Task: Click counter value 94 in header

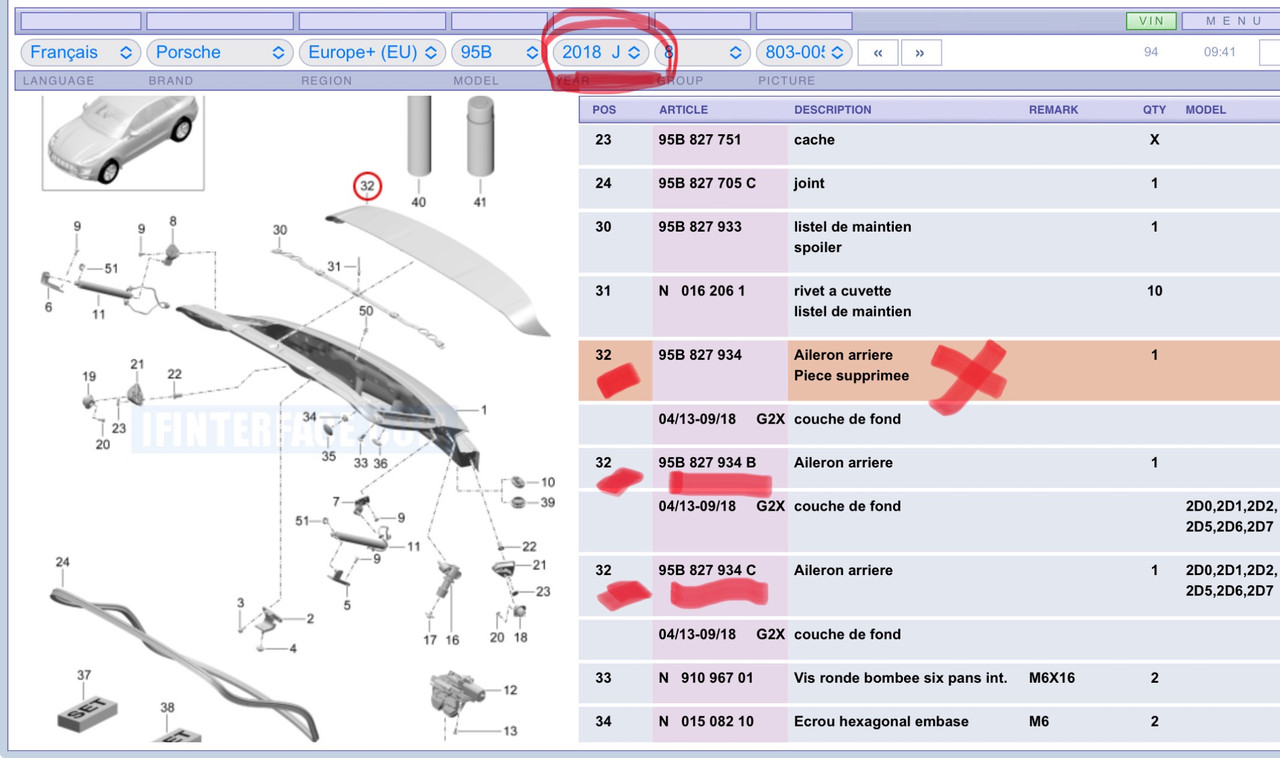Action: (x=1151, y=52)
